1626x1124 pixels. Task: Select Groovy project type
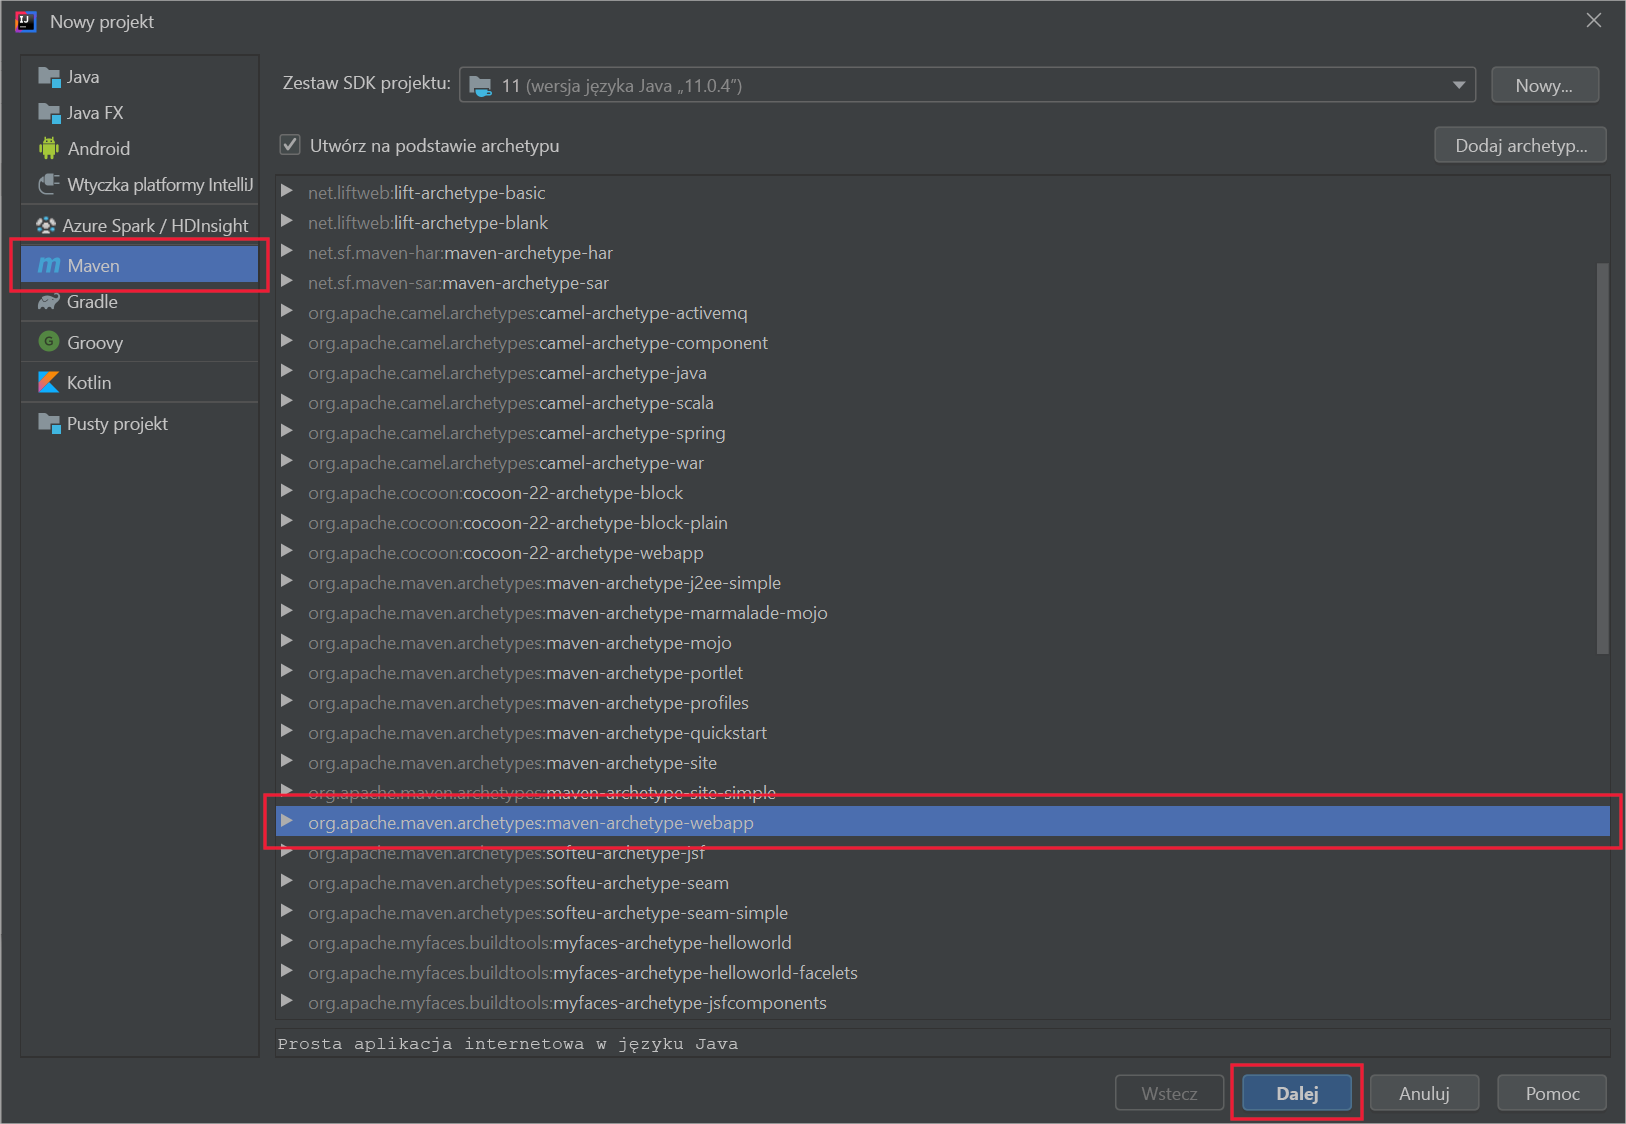pos(139,343)
